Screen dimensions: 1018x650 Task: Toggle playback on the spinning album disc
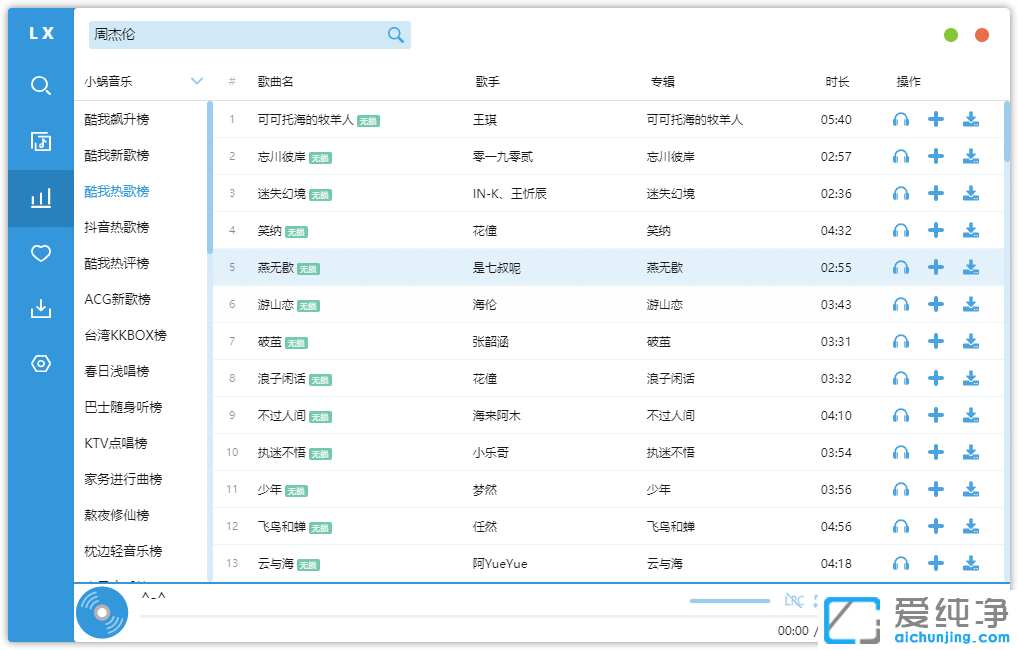(101, 612)
